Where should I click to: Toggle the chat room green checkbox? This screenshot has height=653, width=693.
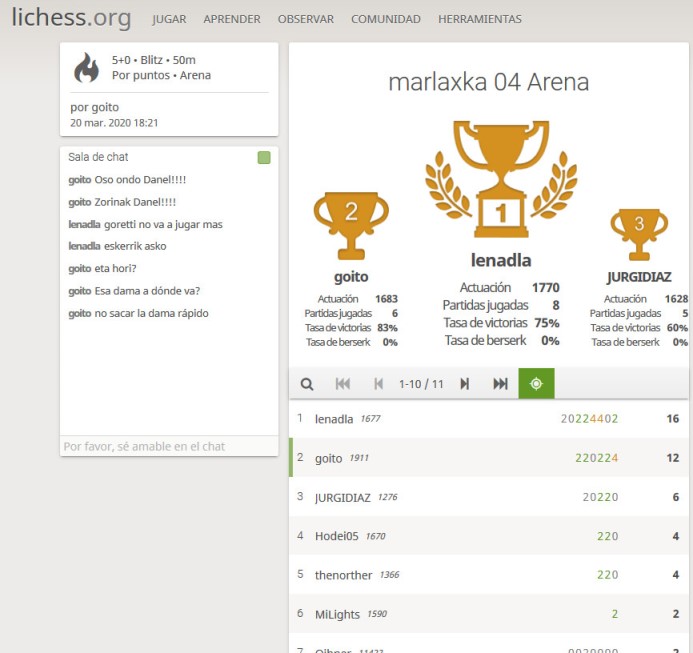click(x=264, y=157)
